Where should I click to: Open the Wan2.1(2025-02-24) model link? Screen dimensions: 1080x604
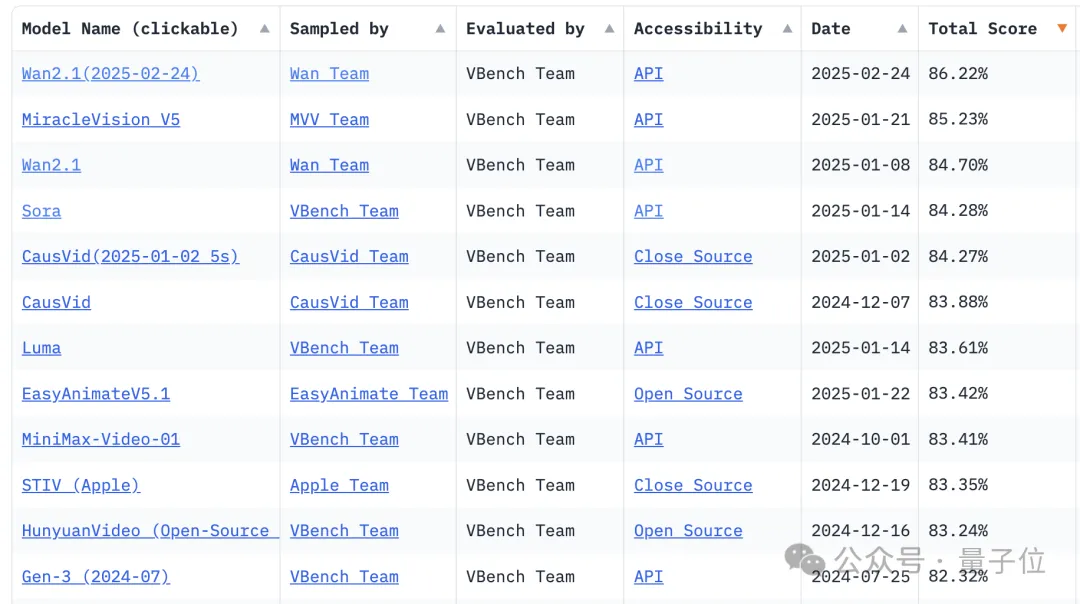pos(110,74)
